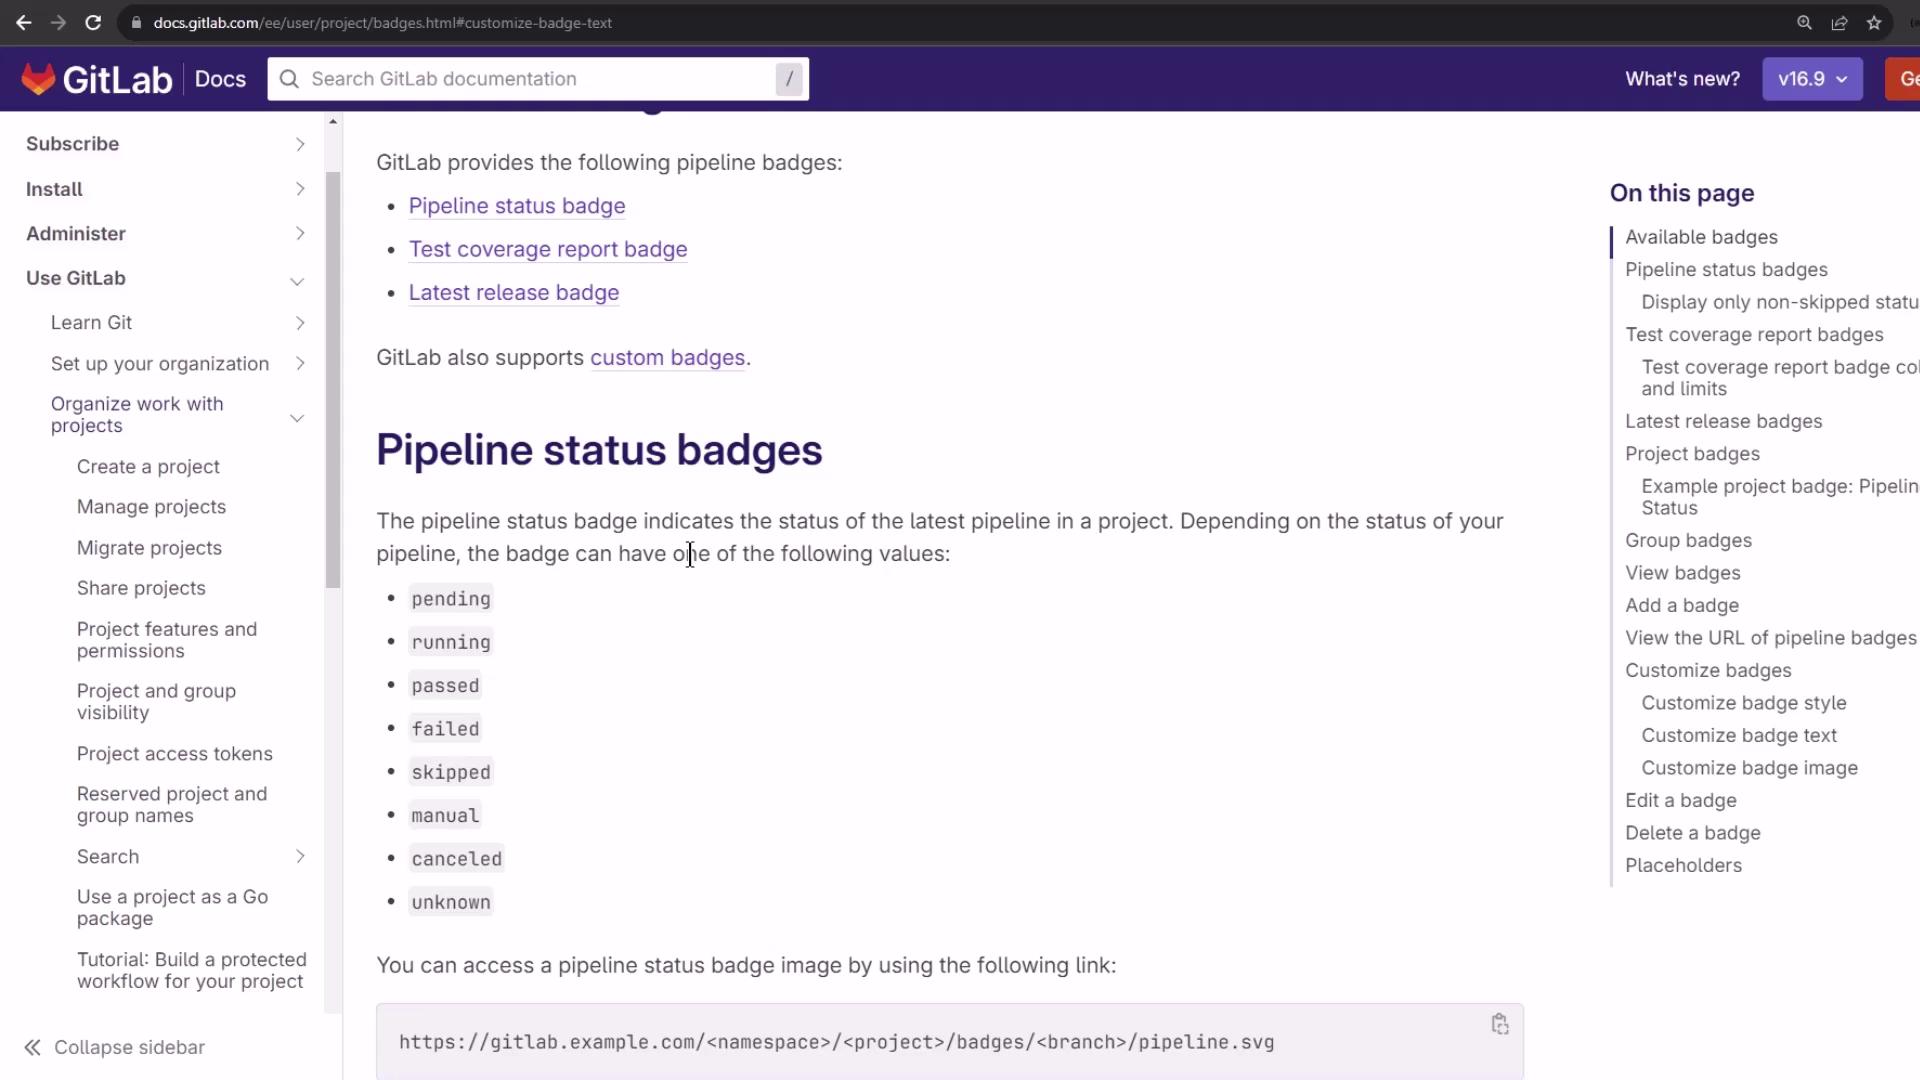Expand the Learn Git sidebar item
Viewport: 1920px width, 1080px height.
tap(299, 323)
